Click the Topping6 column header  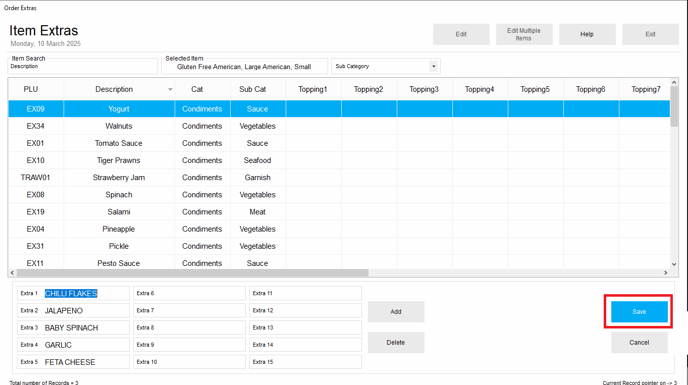click(x=591, y=89)
